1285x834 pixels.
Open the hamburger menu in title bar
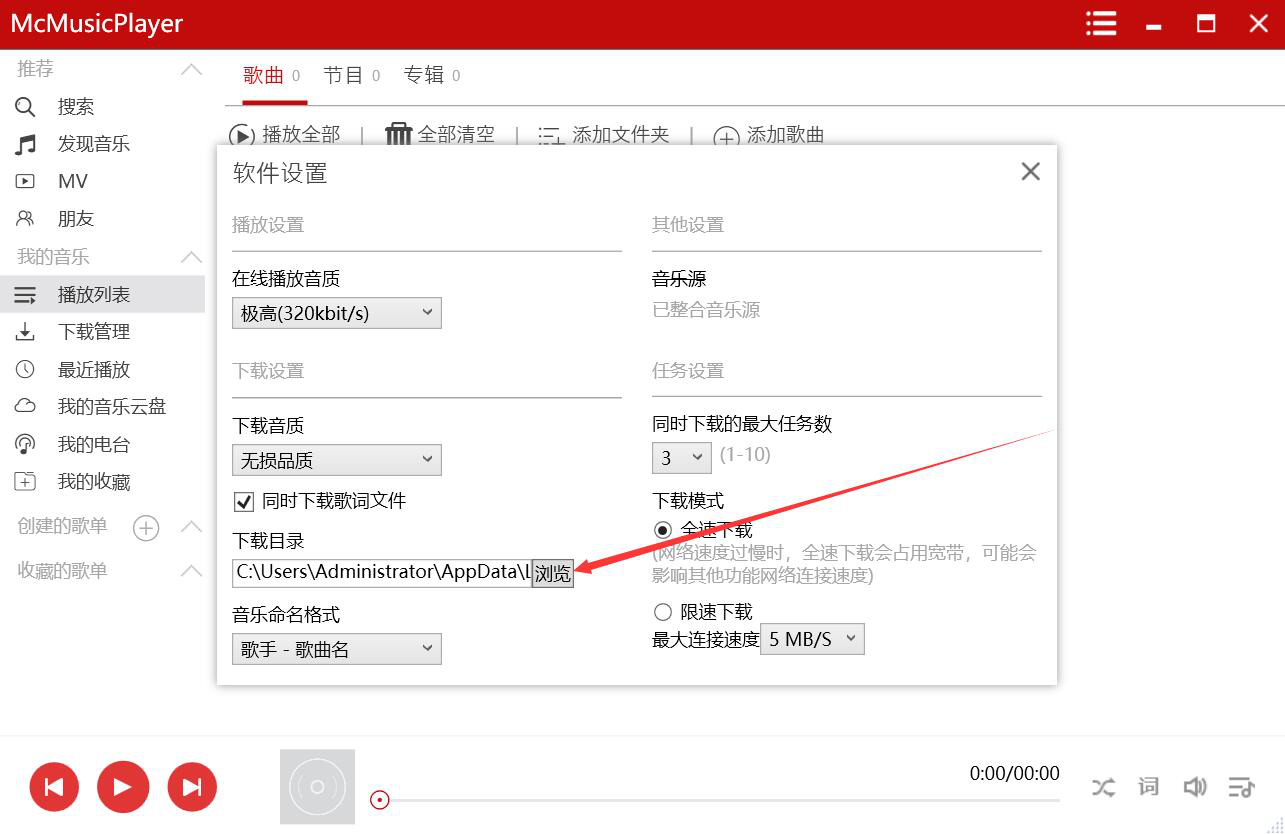point(1101,24)
